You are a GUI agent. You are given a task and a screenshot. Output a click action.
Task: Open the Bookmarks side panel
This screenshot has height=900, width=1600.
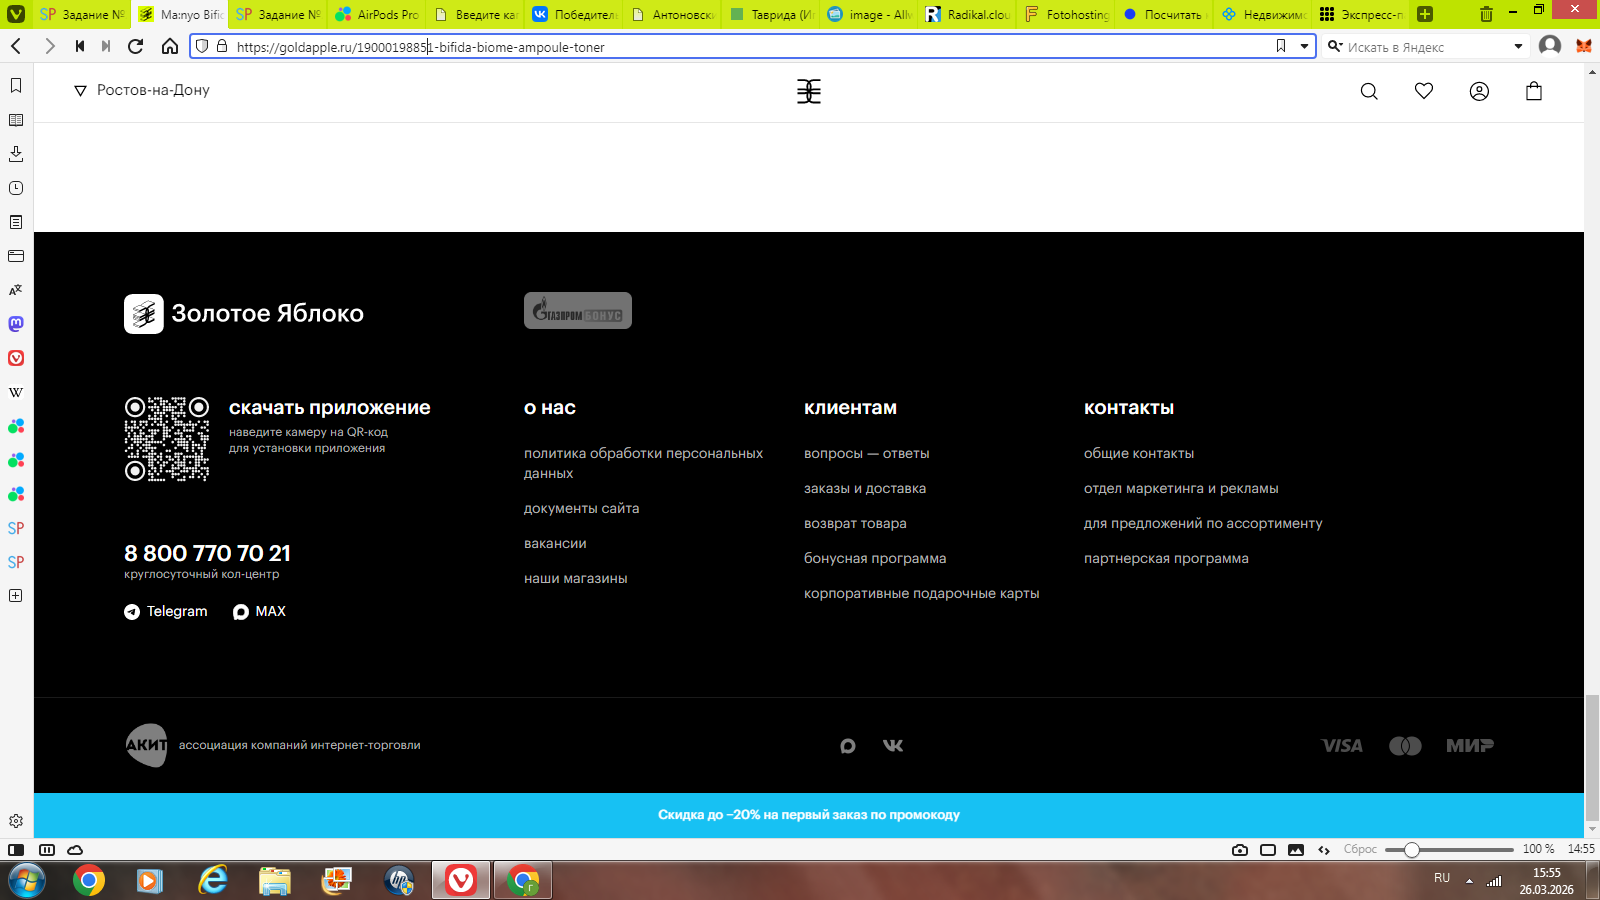[x=16, y=86]
